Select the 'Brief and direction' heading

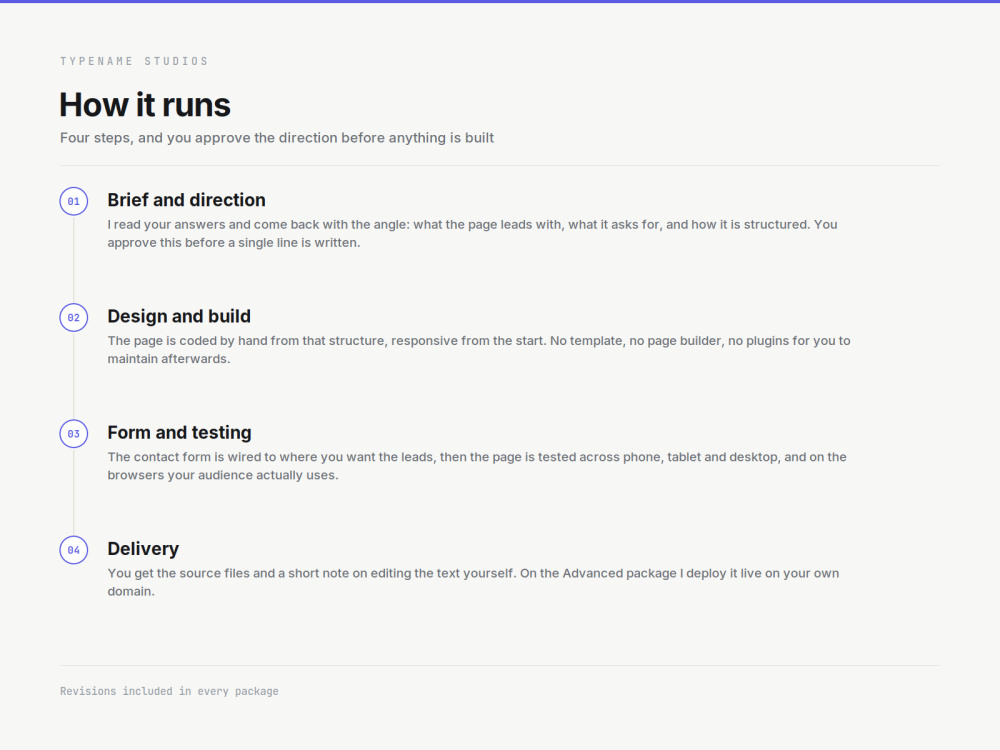[186, 200]
